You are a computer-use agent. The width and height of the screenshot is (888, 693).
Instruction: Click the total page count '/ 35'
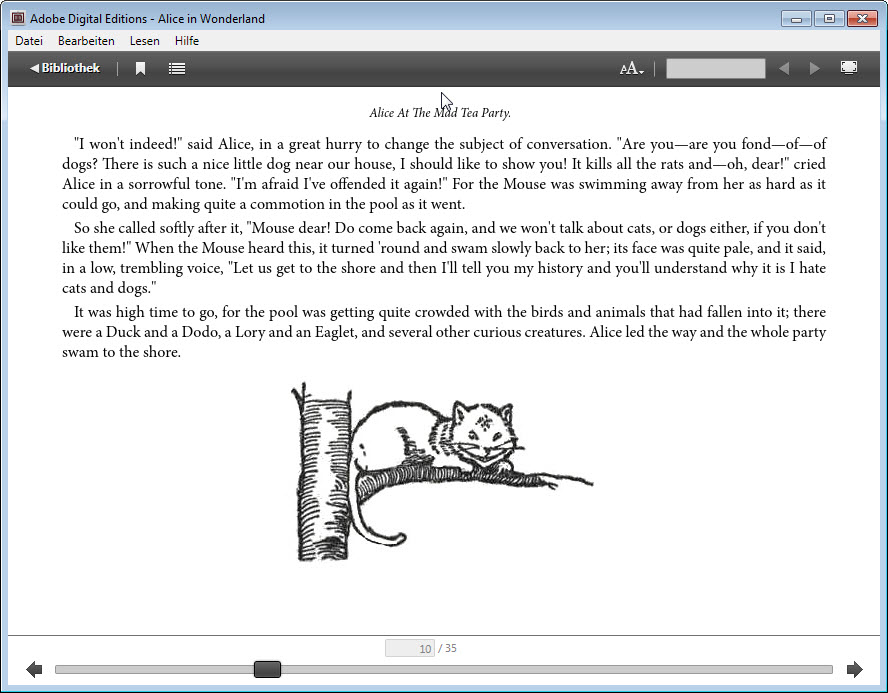pos(447,648)
